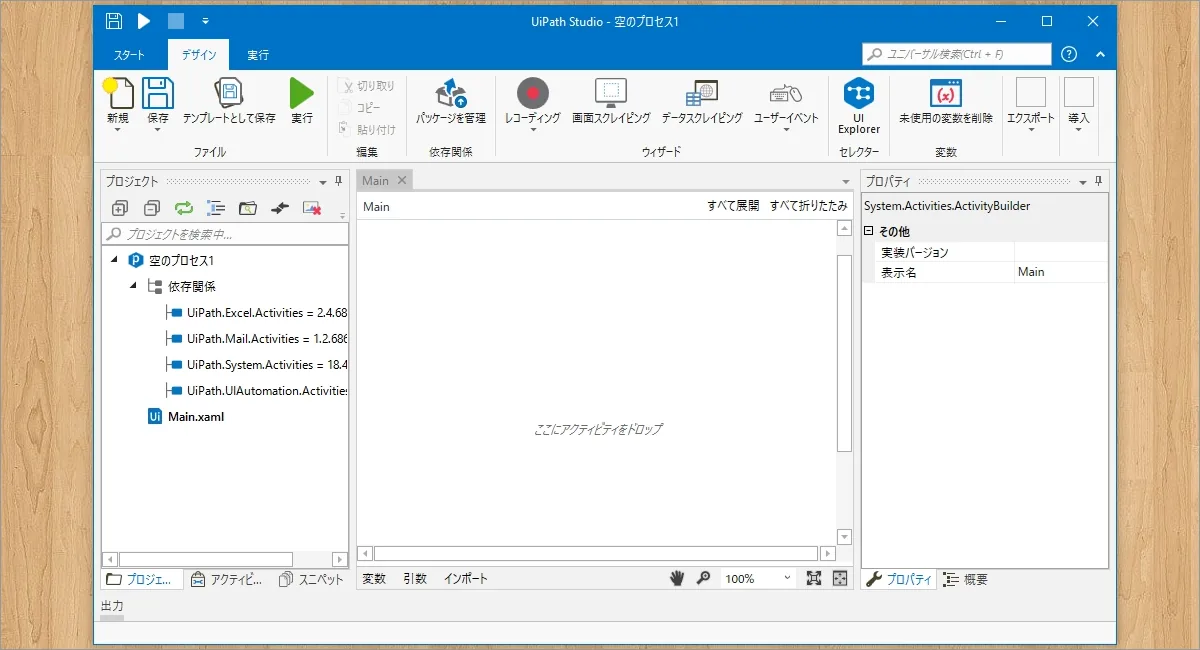Open the dropdown arrow under エクスポート
This screenshot has height=650, width=1200.
coord(1030,130)
